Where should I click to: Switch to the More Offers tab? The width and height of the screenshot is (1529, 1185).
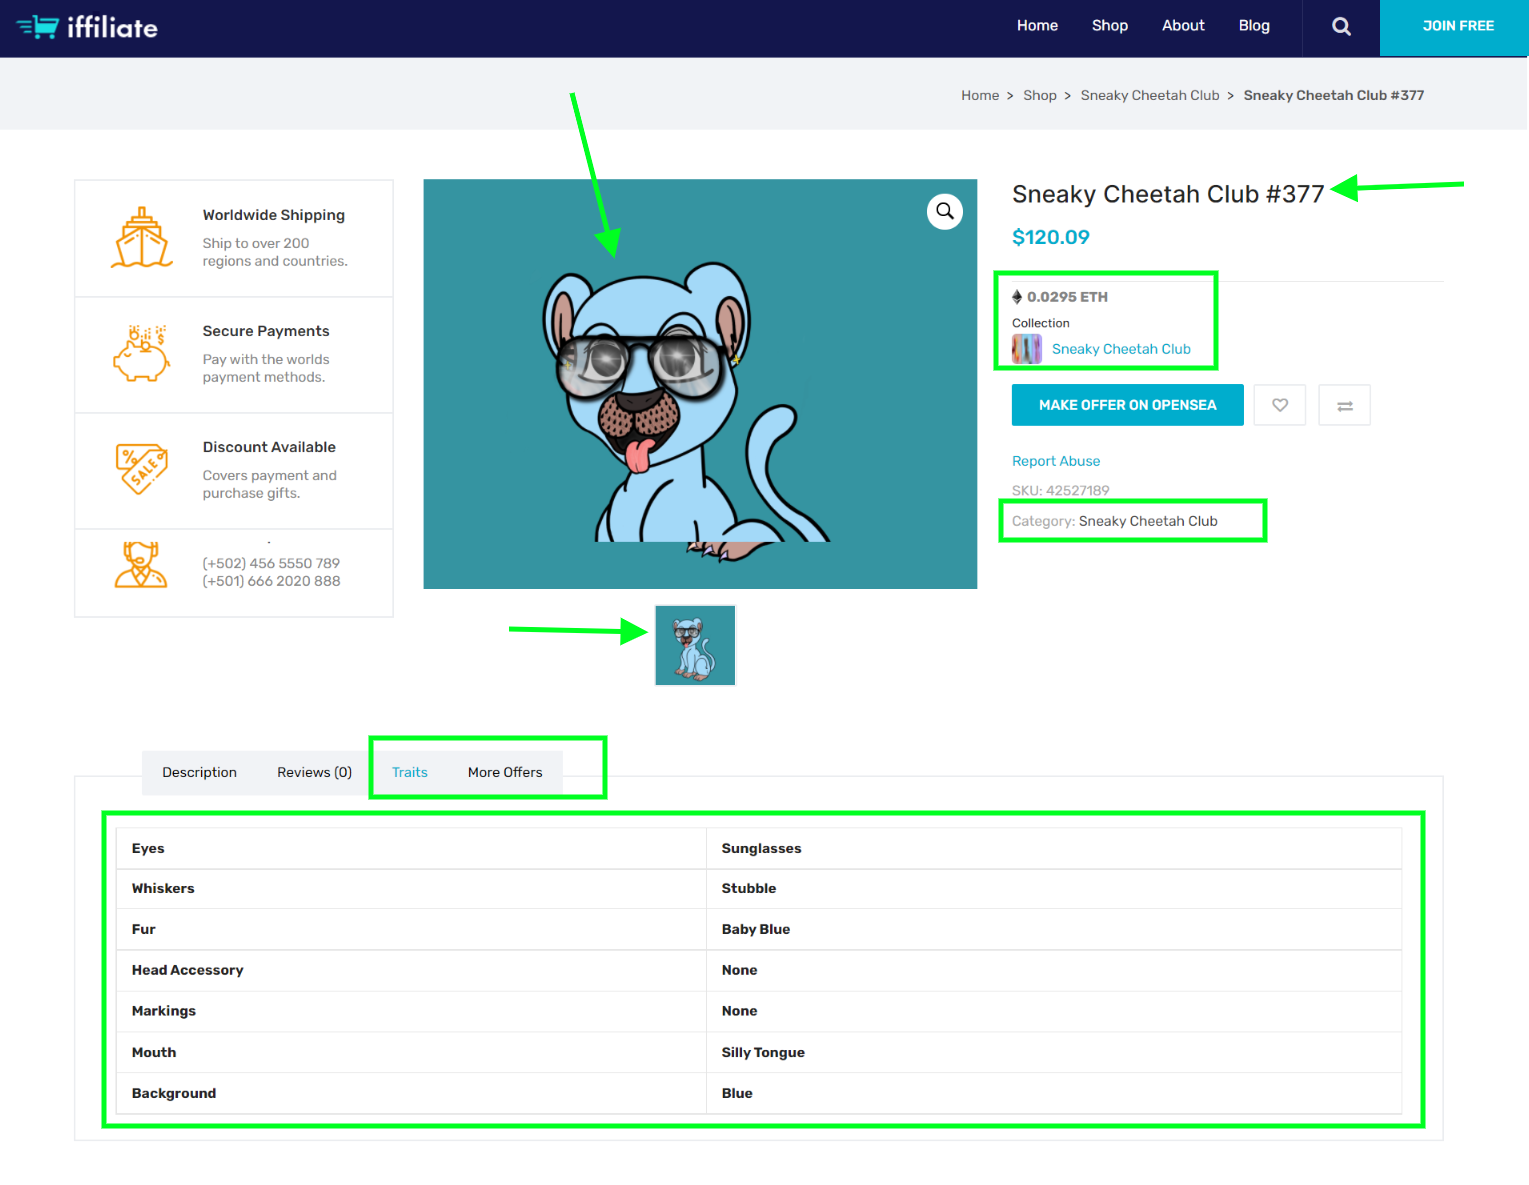point(505,772)
